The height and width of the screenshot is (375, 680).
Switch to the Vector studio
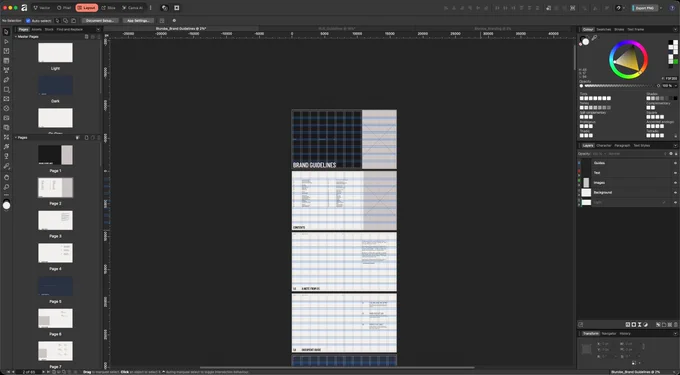point(42,8)
